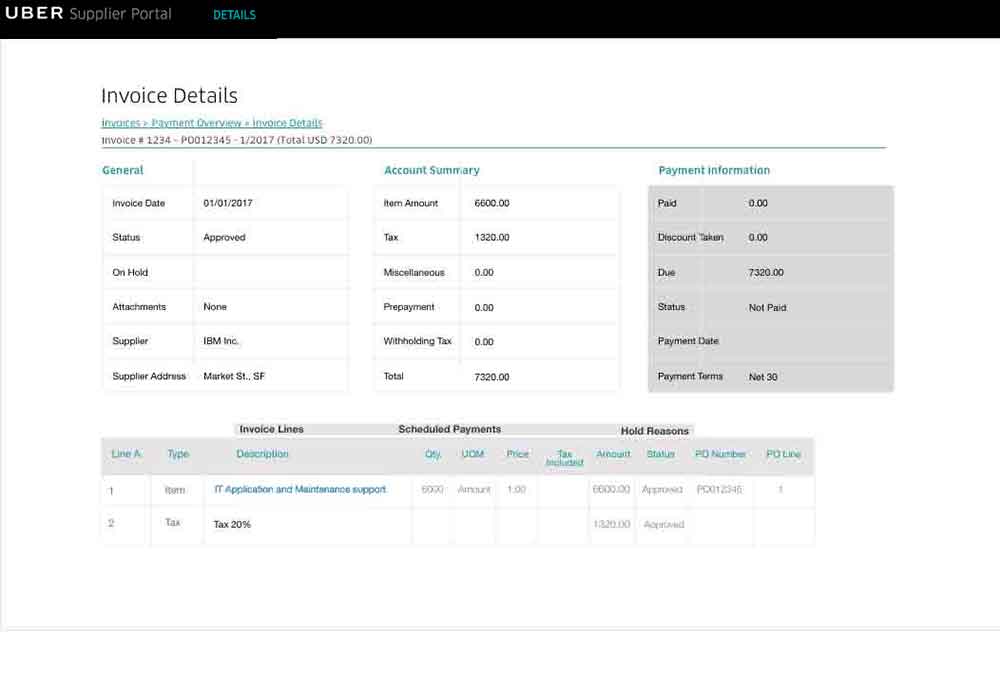Sort by Price column header

pos(517,454)
